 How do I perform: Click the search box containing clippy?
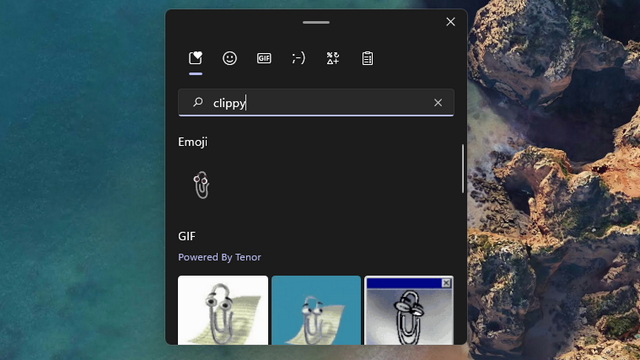316,102
